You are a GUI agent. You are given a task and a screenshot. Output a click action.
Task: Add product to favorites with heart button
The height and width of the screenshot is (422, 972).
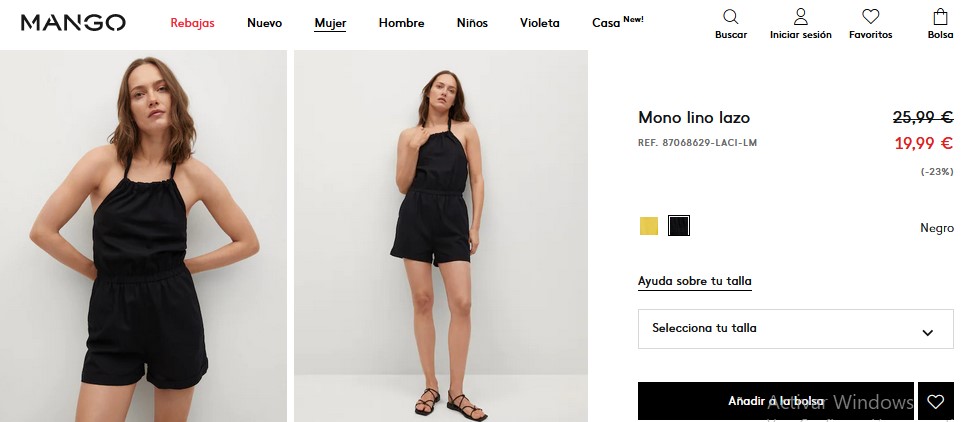935,401
